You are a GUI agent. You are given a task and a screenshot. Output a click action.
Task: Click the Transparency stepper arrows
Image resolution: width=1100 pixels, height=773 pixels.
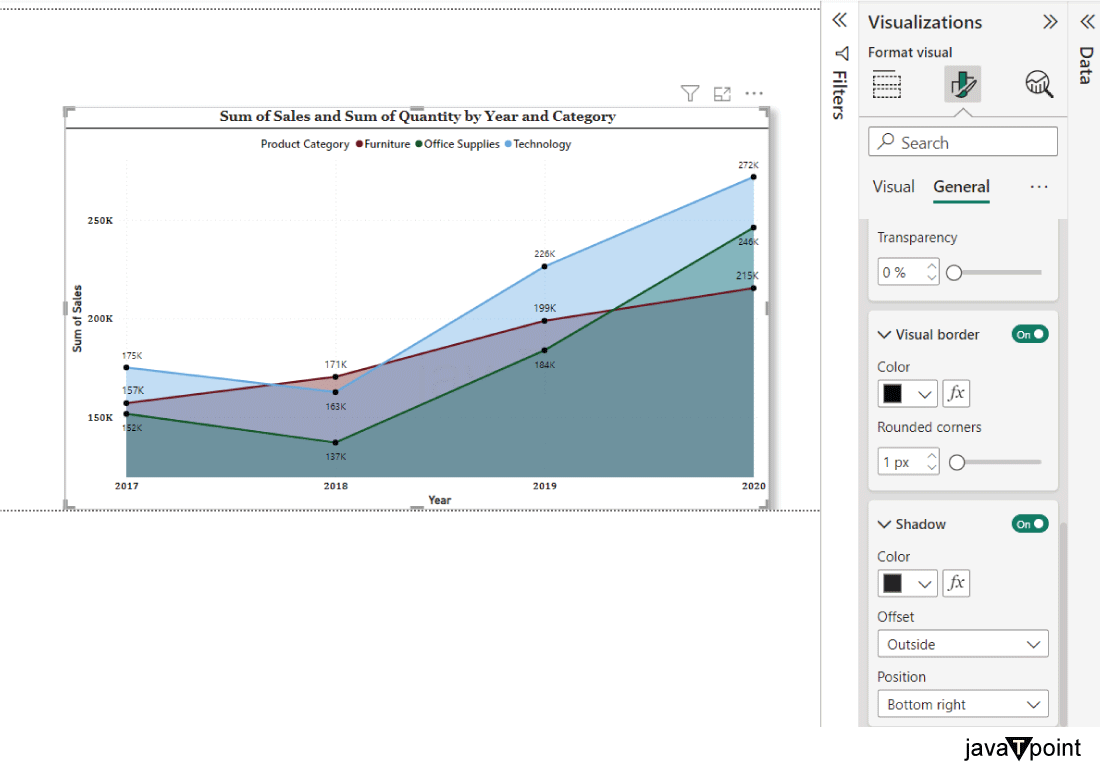tap(931, 271)
